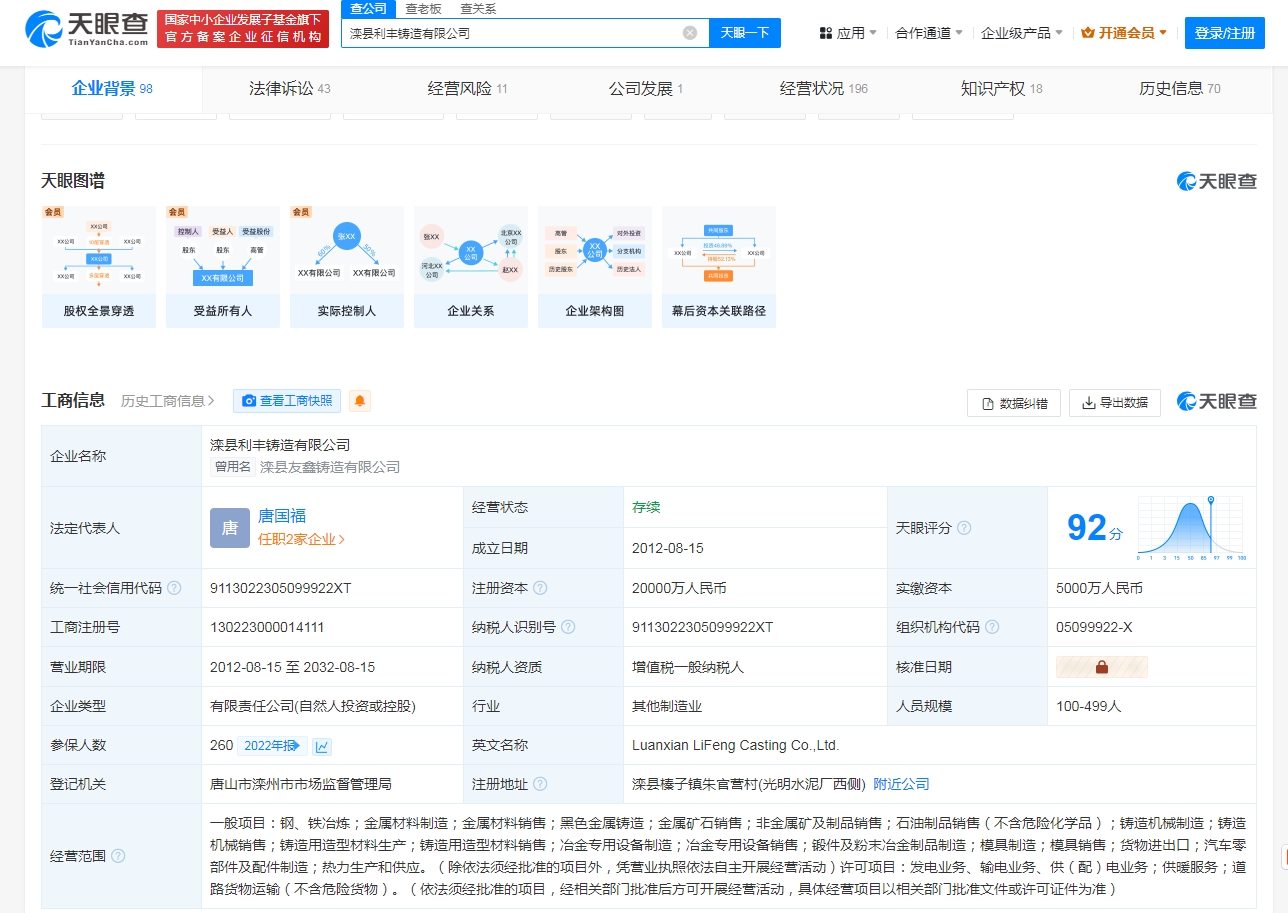This screenshot has width=1288, height=913.
Task: Click the founding date 2012-08-15 under 成立日期
Action: pos(668,548)
